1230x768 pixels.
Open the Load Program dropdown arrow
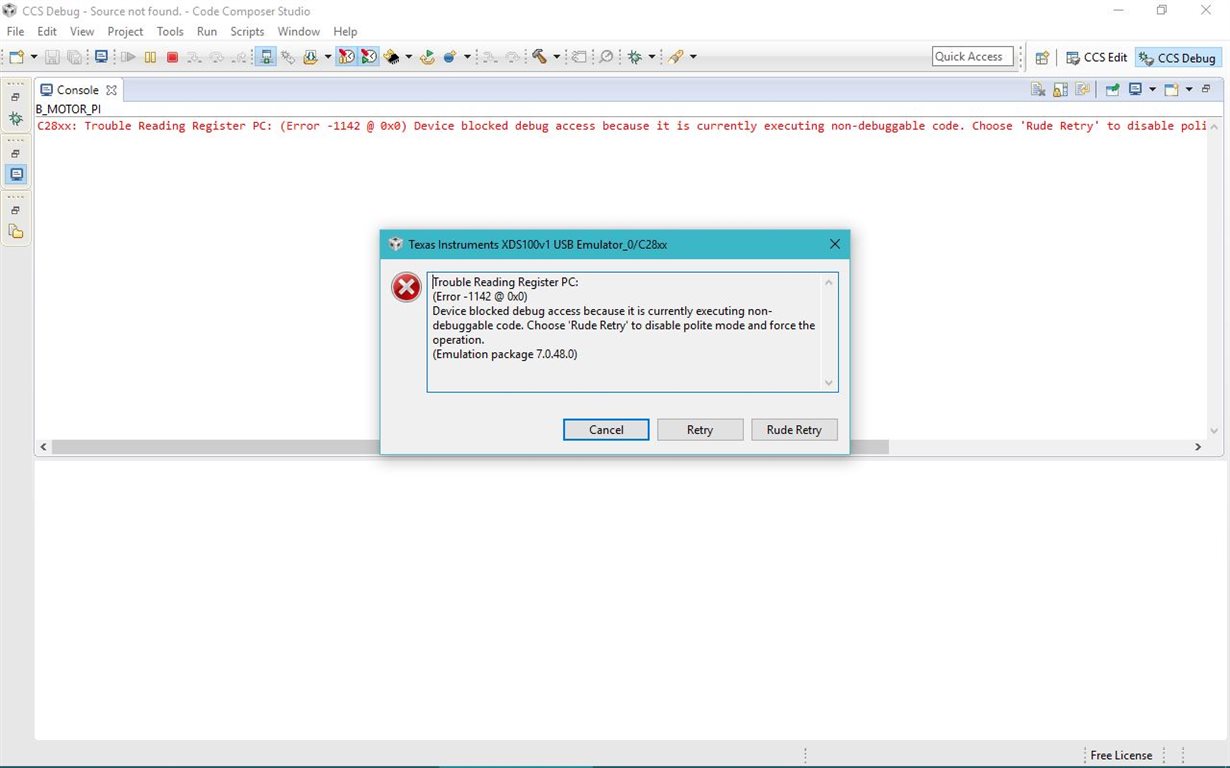[328, 57]
